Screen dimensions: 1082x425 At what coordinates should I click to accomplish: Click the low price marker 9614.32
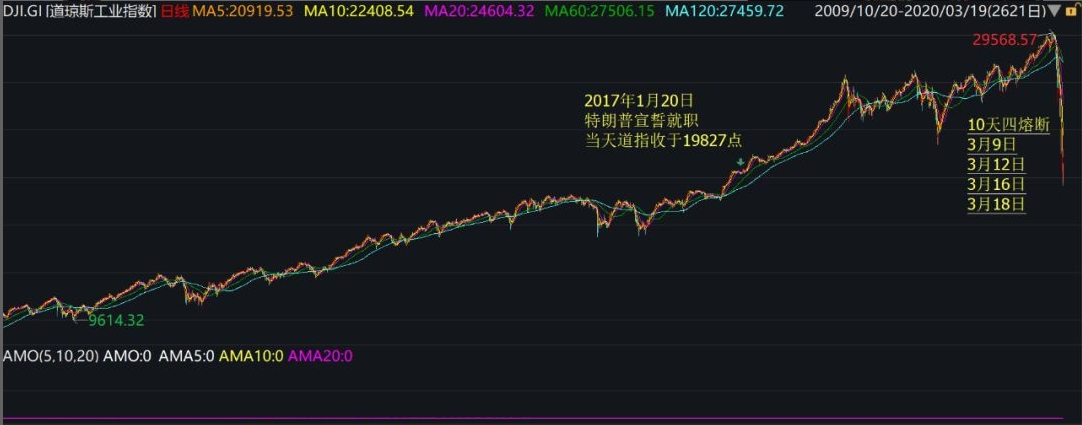coord(116,320)
